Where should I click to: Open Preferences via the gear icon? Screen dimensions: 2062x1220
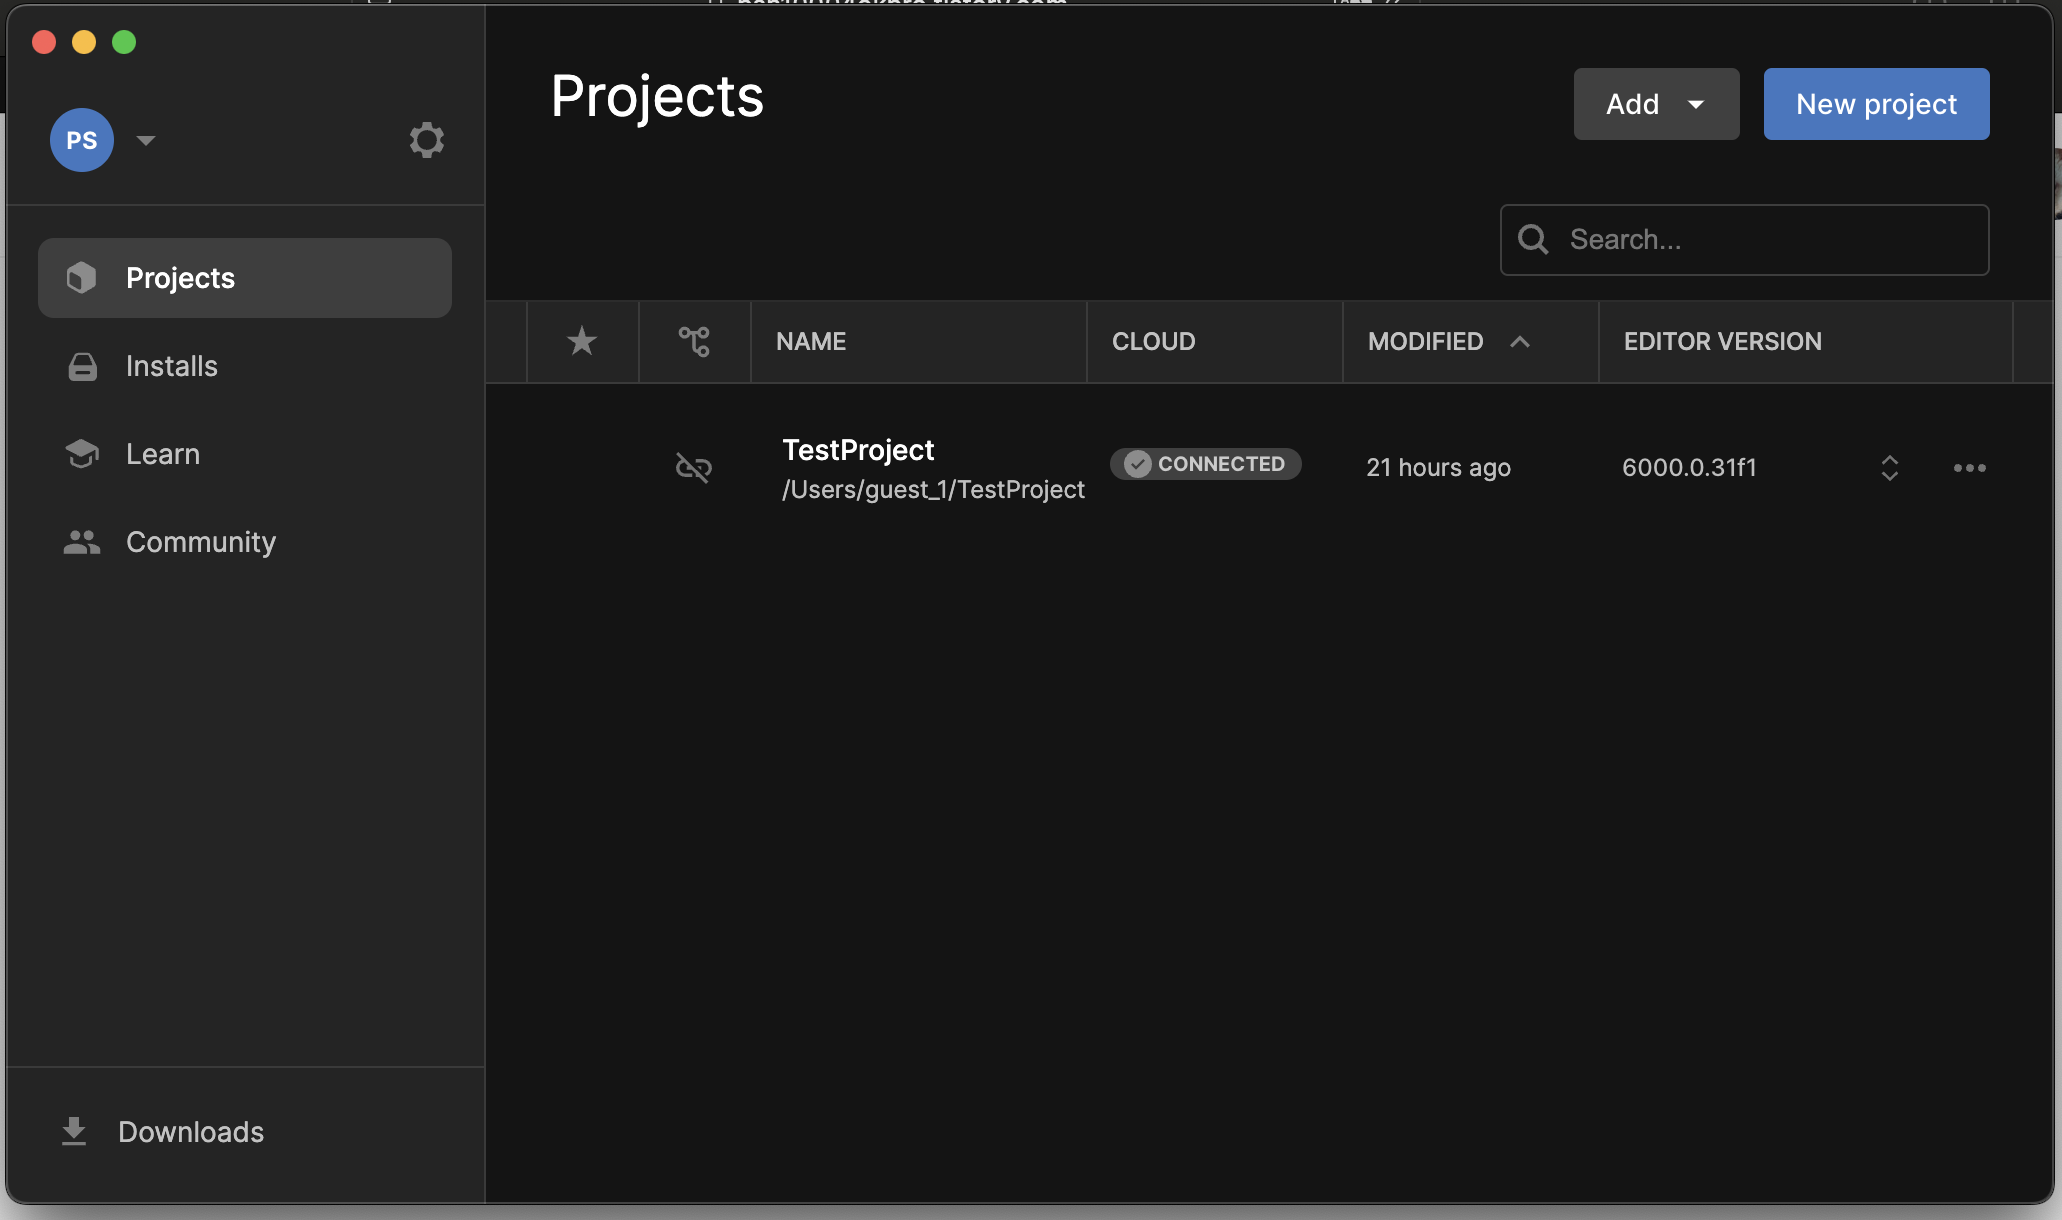pos(426,140)
